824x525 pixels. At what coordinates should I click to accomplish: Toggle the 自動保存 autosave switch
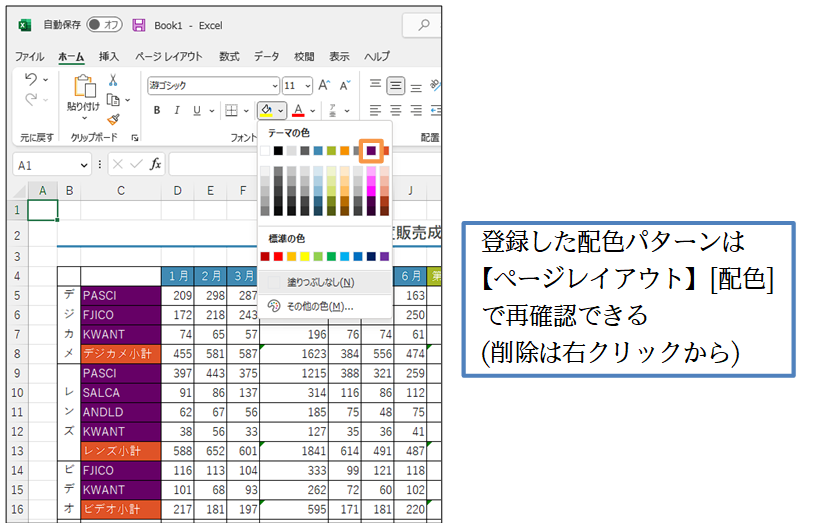105,24
